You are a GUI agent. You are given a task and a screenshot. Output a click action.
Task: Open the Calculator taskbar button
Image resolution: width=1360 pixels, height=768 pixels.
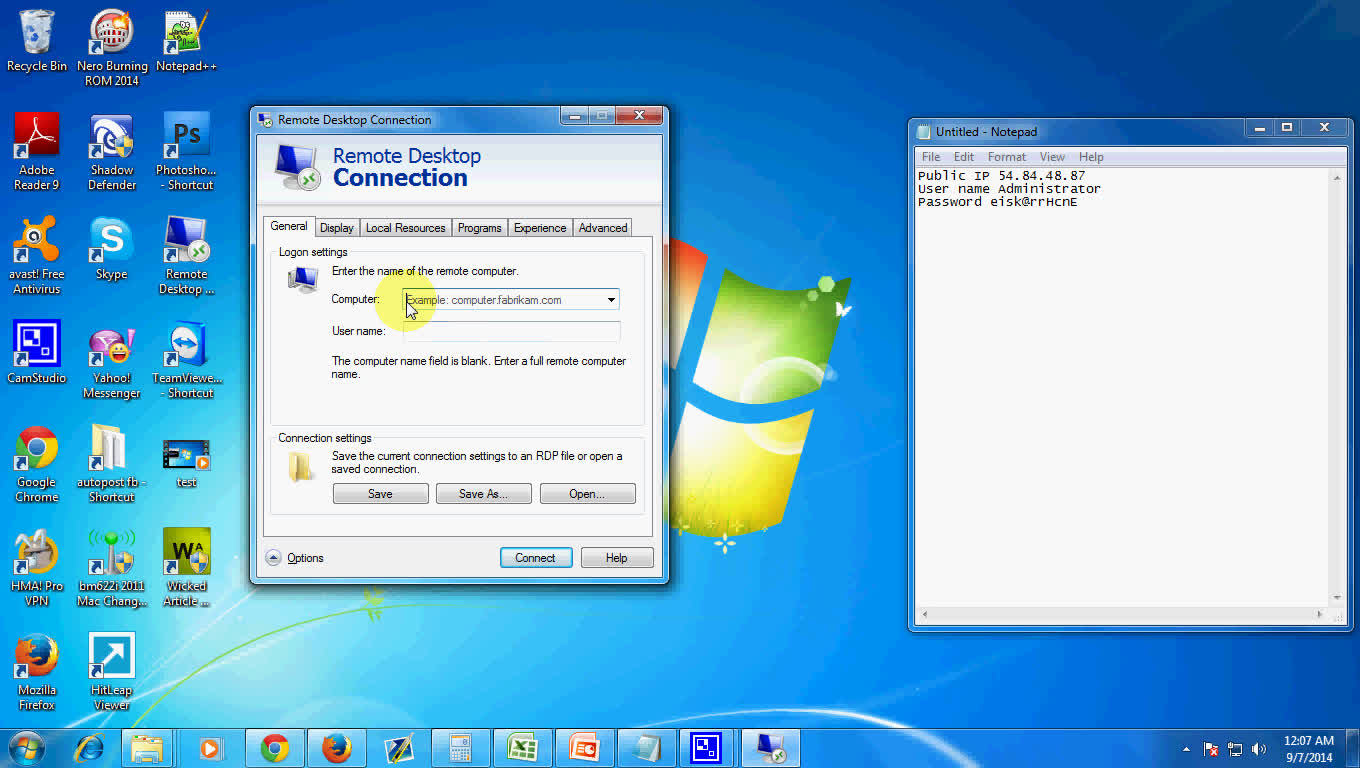tap(461, 748)
